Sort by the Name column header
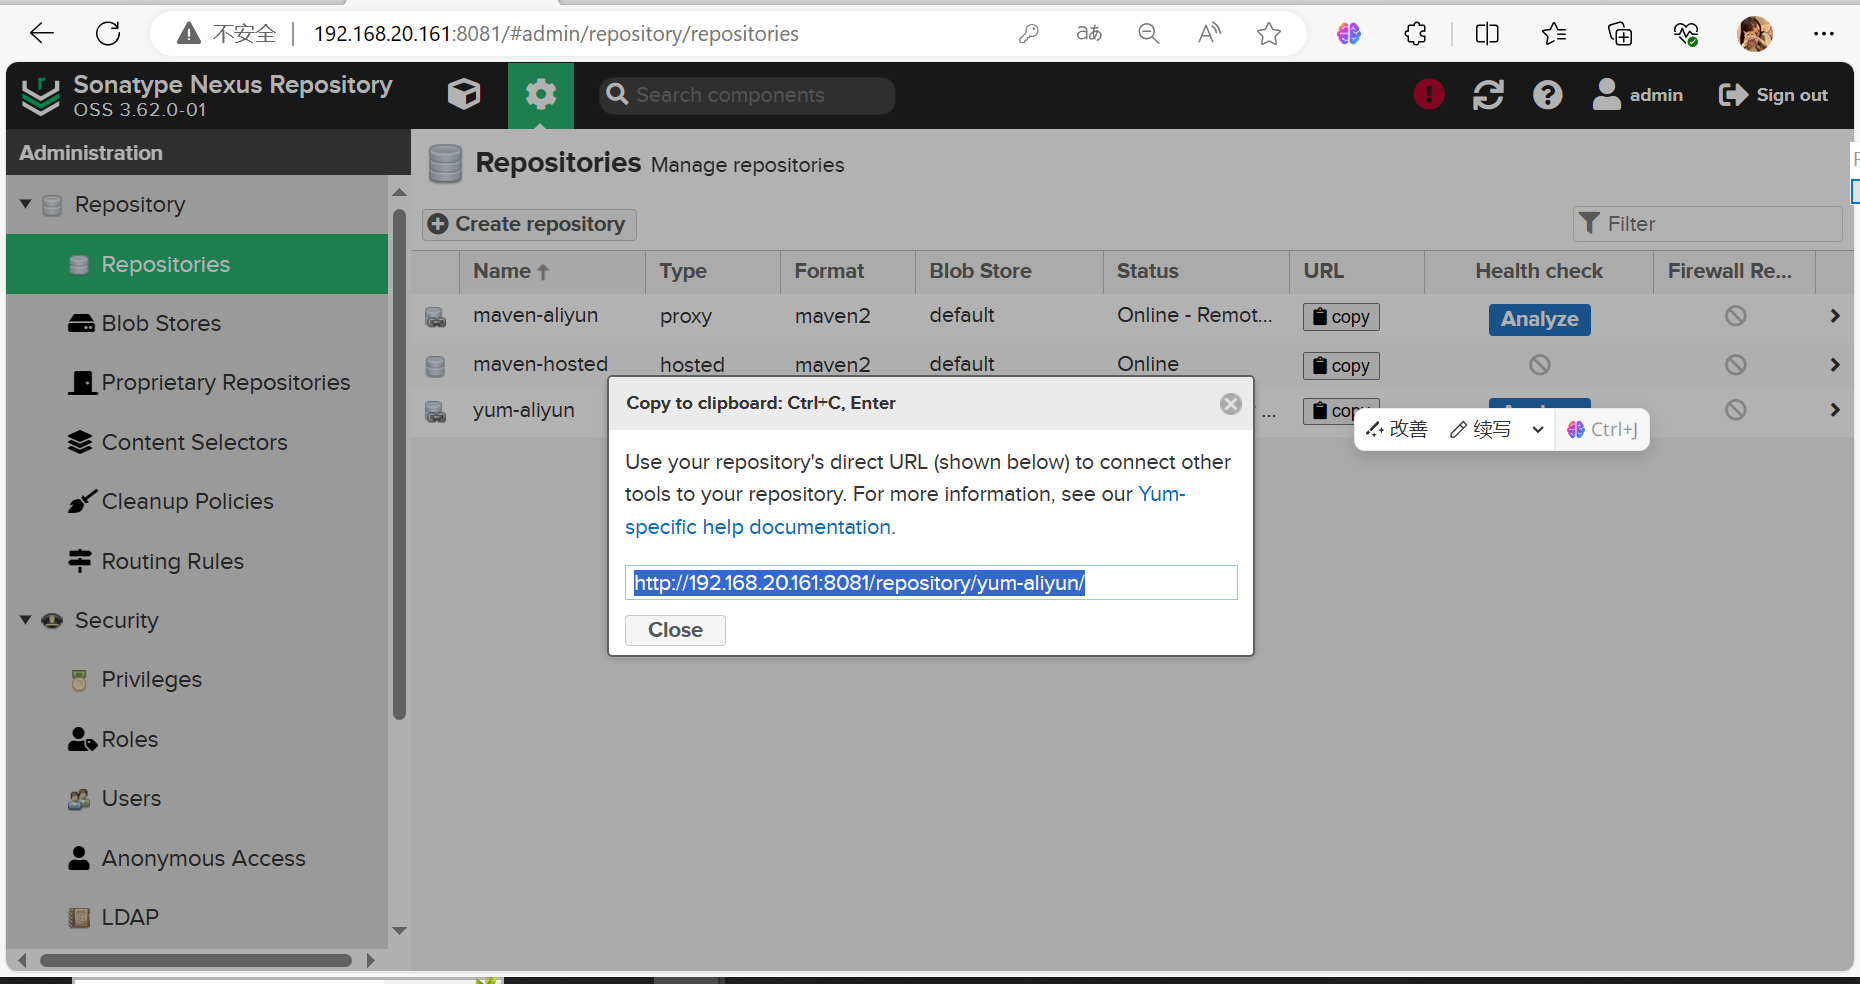 coord(552,271)
